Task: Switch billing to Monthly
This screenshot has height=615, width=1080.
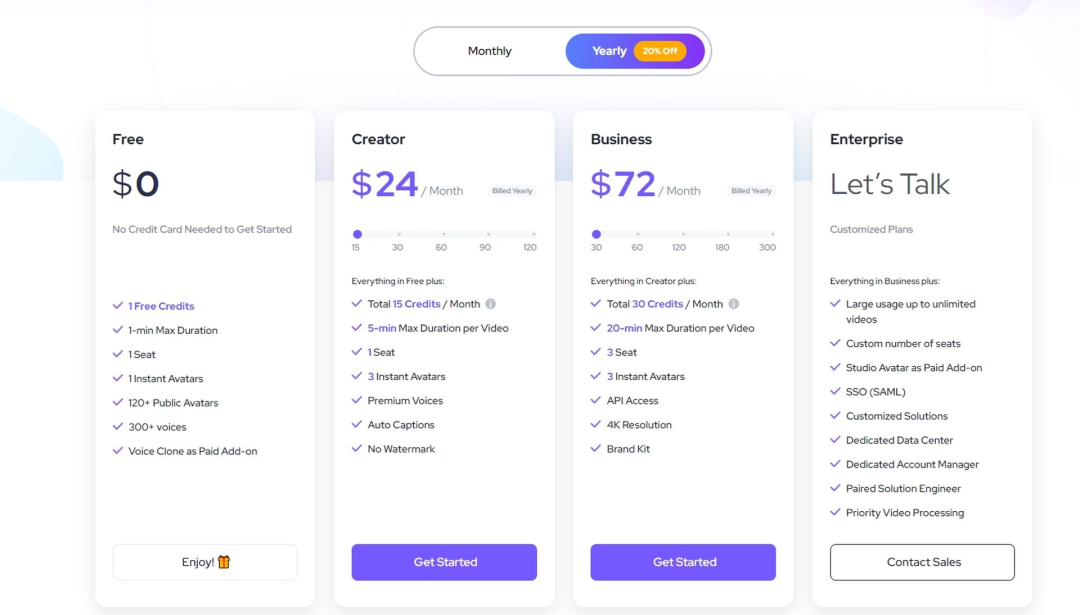Action: [x=490, y=51]
